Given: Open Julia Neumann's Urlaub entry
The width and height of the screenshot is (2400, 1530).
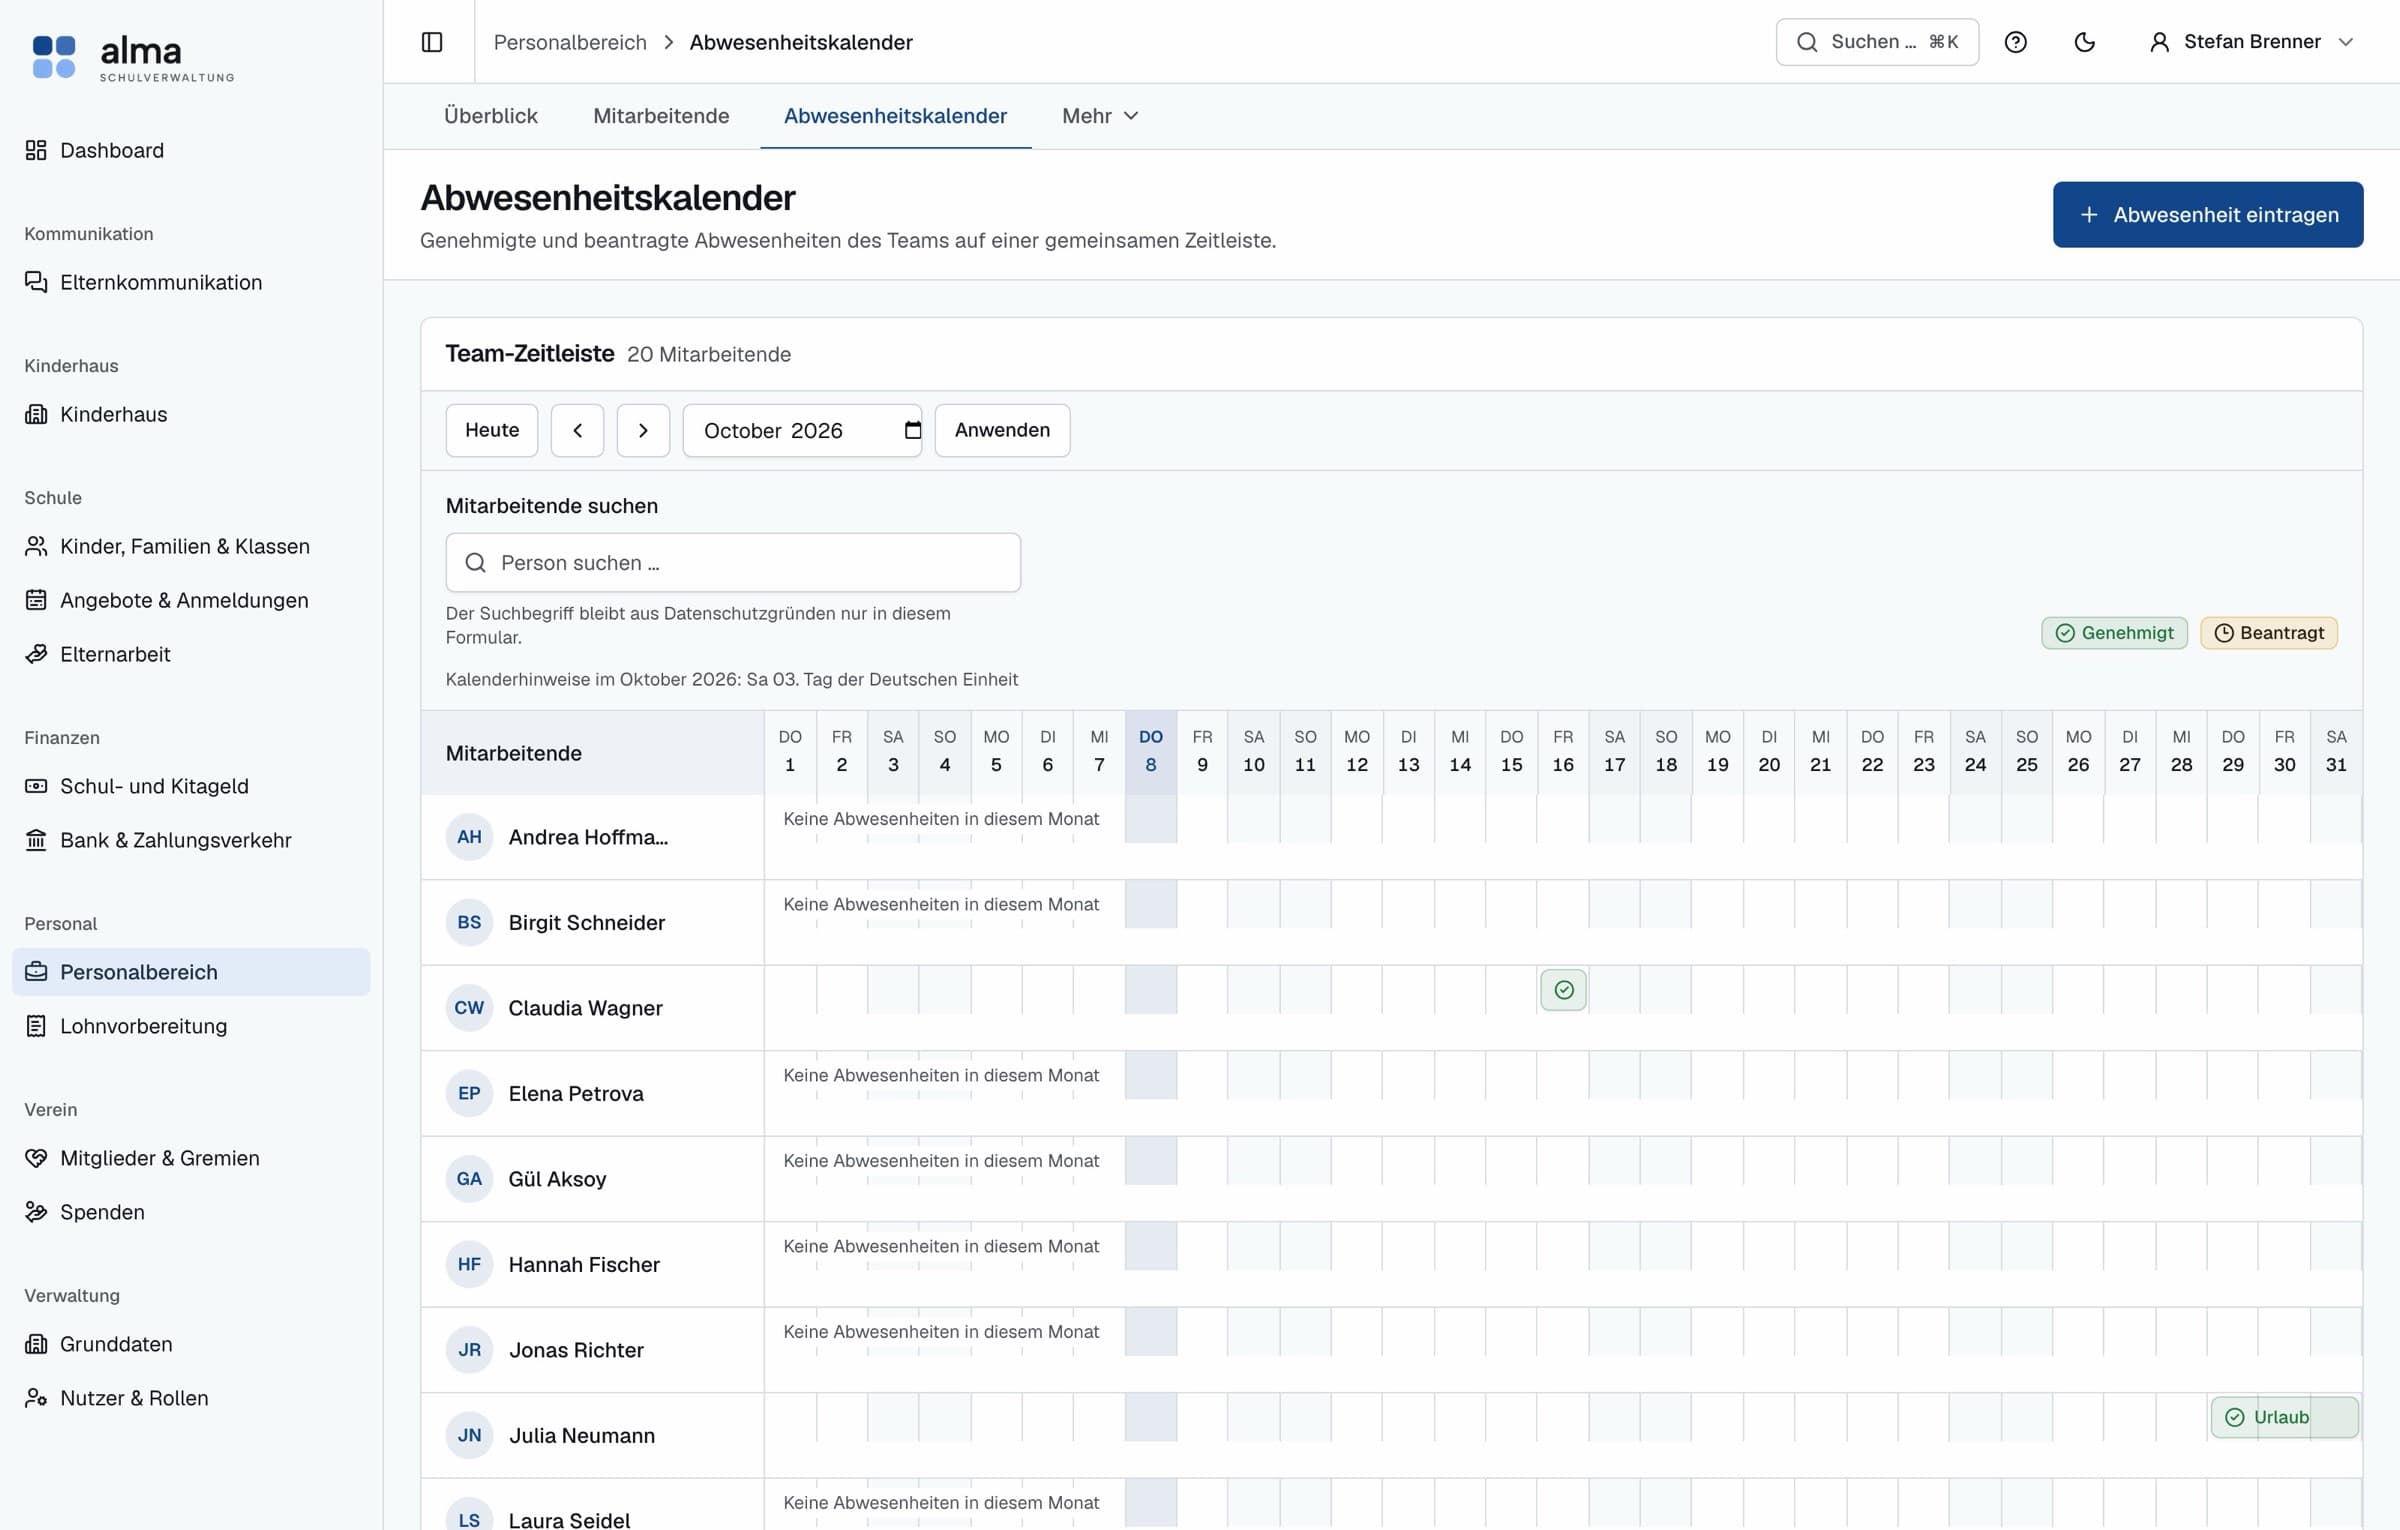Looking at the screenshot, I should pos(2284,1417).
